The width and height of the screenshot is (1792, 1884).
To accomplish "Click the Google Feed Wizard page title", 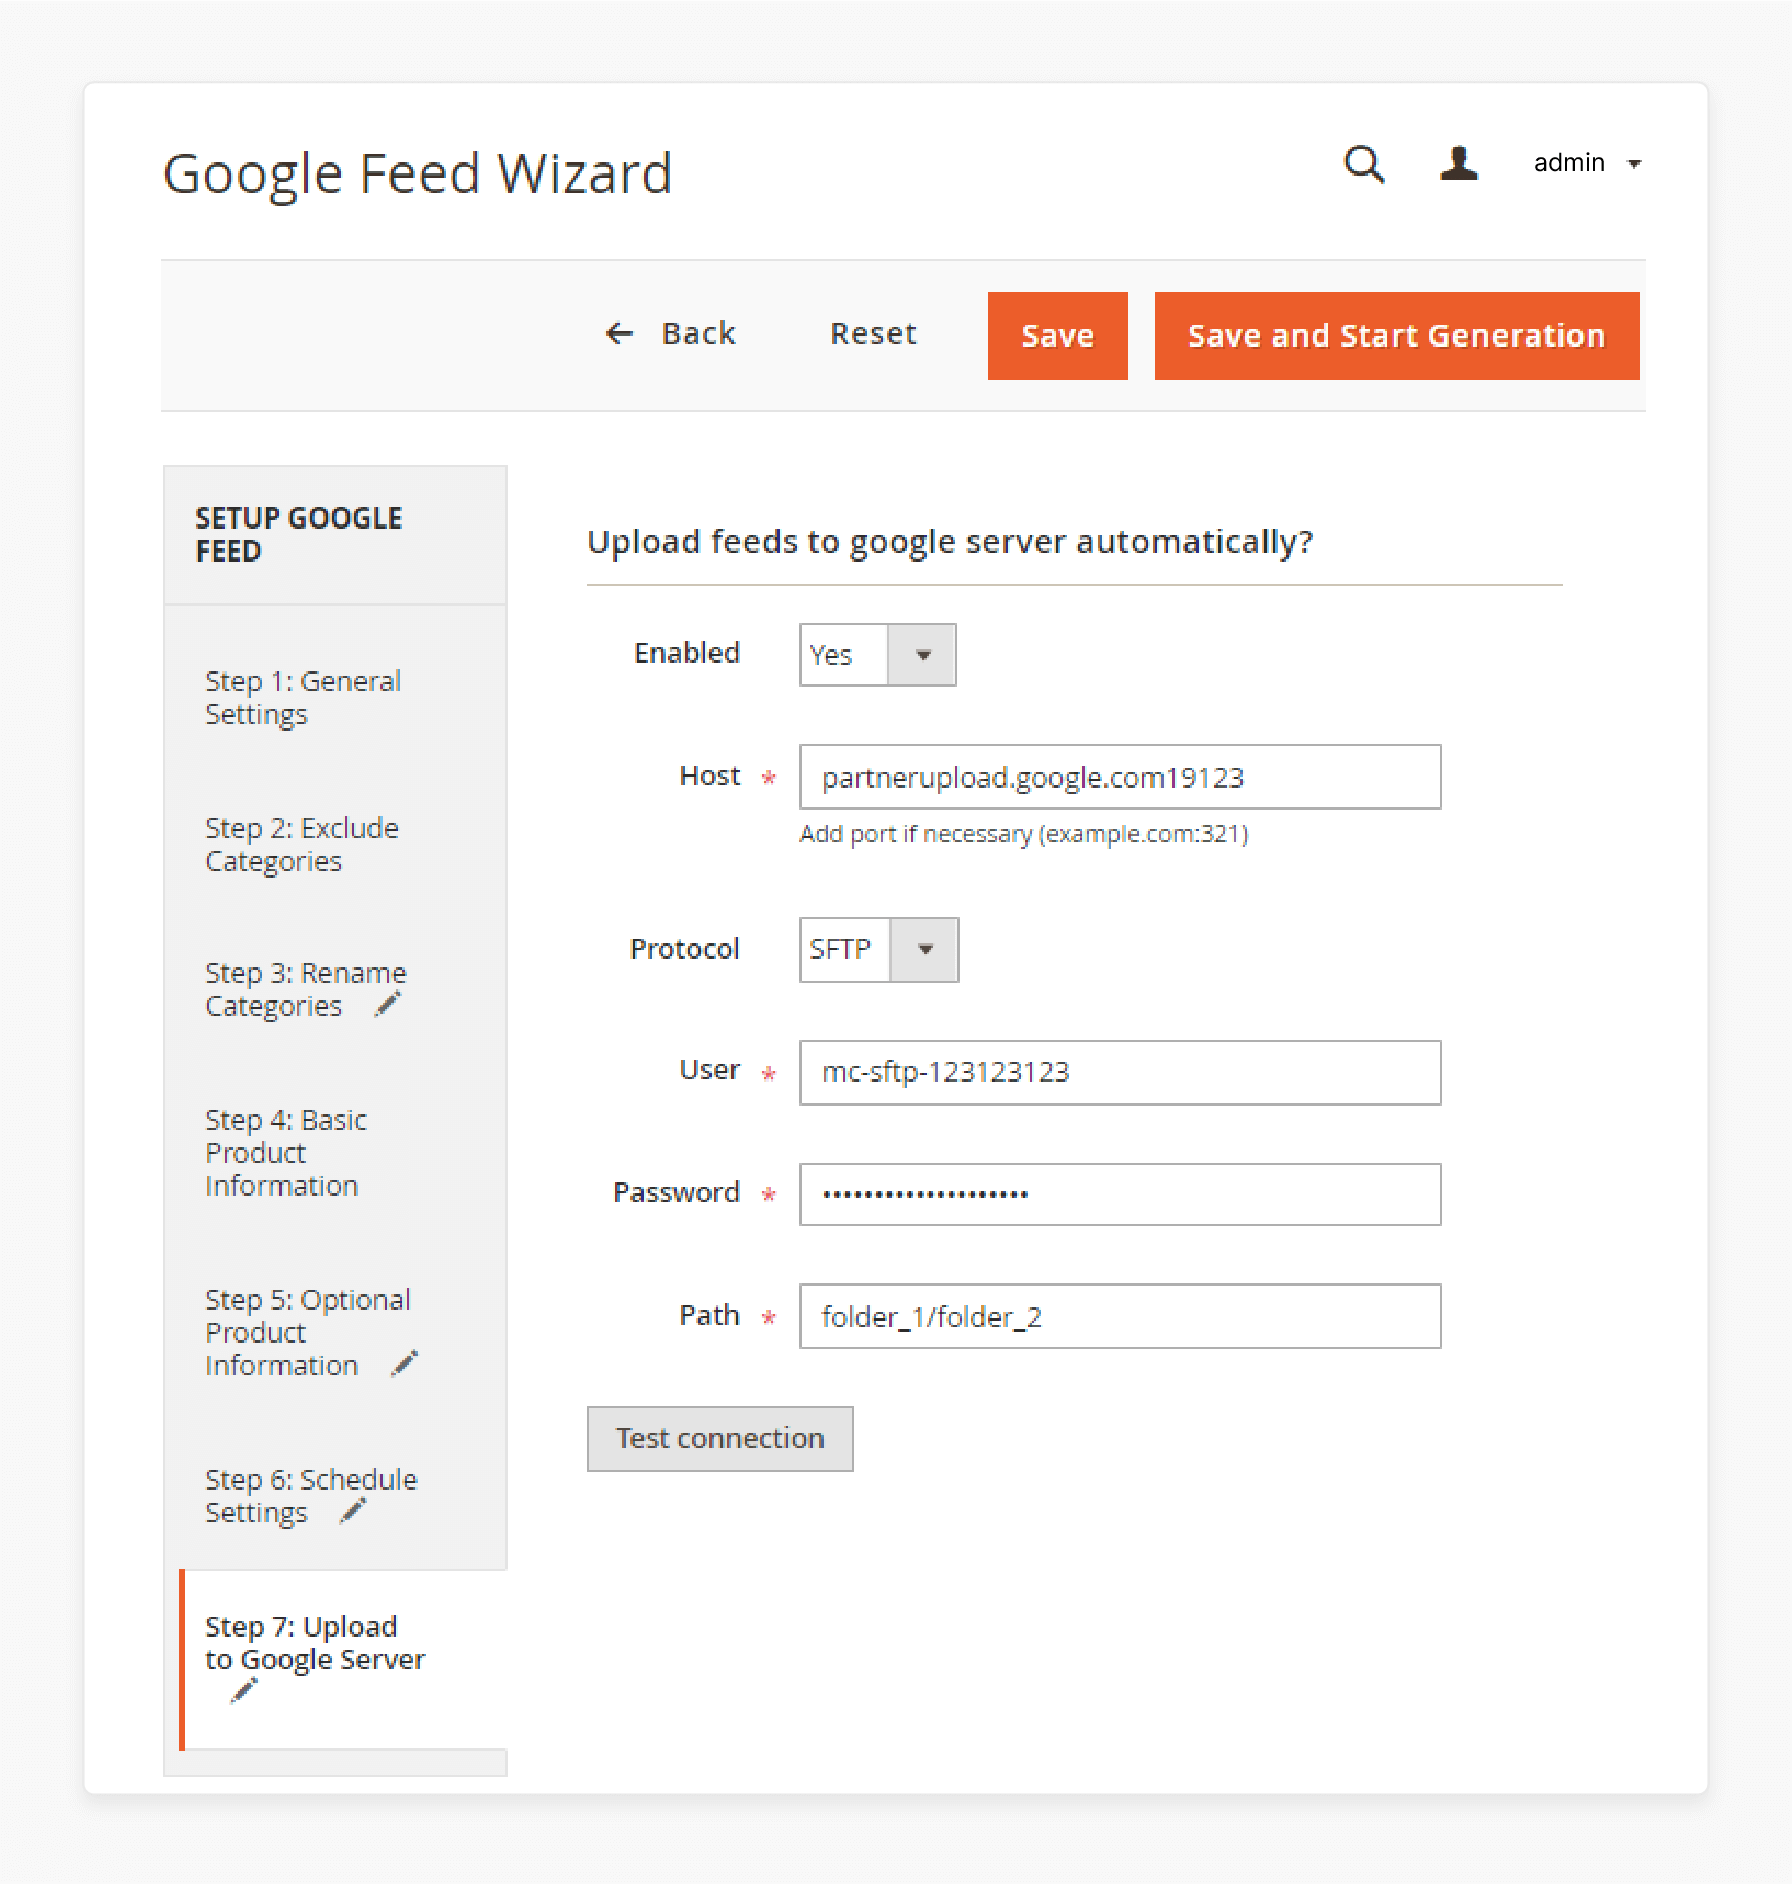I will pos(417,174).
